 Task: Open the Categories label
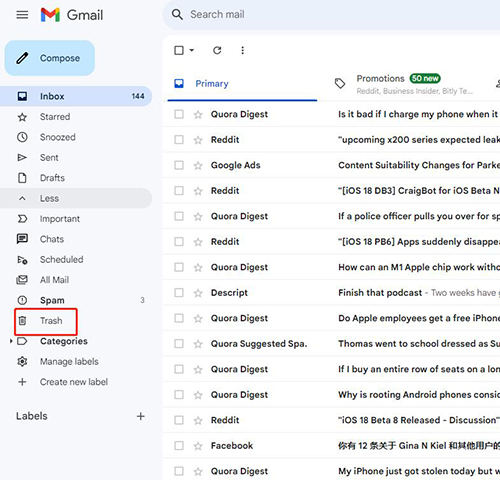(x=64, y=341)
